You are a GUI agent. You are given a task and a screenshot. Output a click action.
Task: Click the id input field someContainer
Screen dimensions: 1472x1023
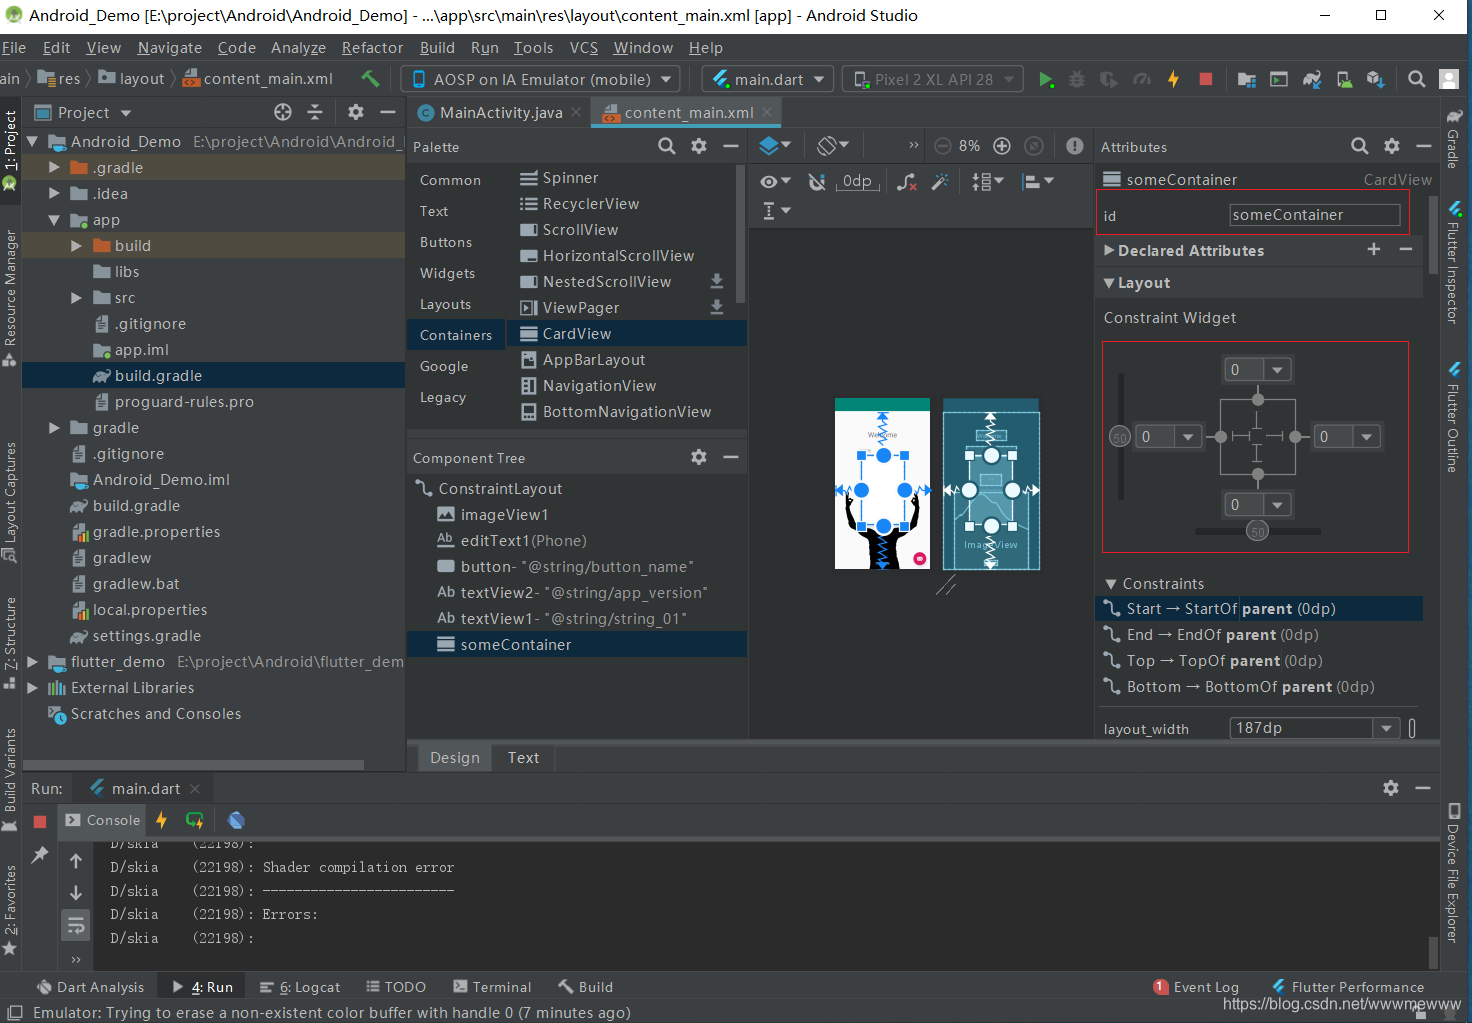pos(1314,215)
